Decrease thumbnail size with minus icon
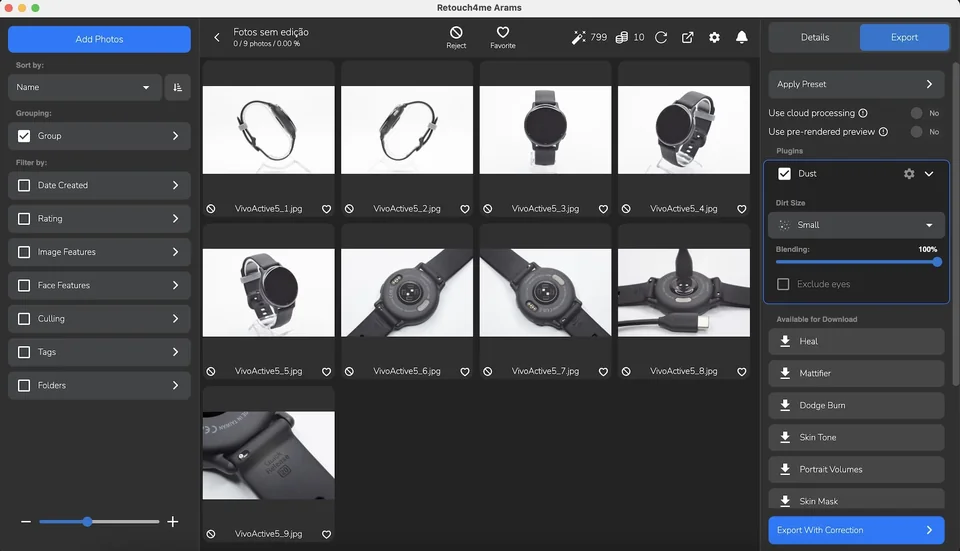 pyautogui.click(x=26, y=522)
